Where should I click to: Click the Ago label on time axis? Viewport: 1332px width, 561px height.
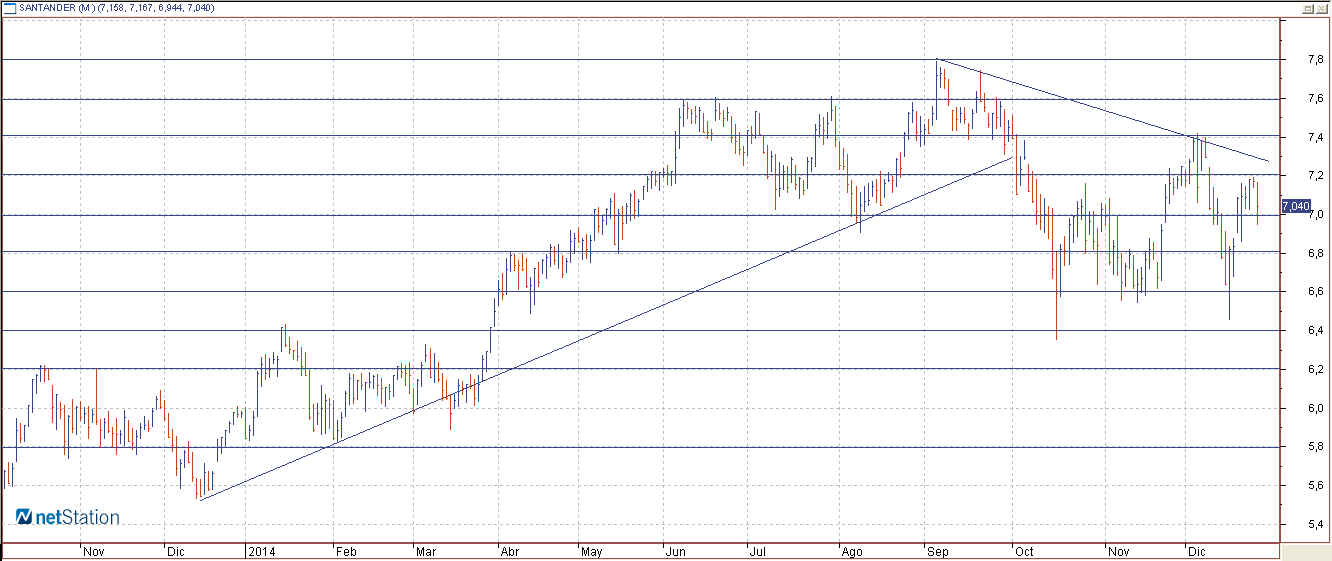coord(851,551)
